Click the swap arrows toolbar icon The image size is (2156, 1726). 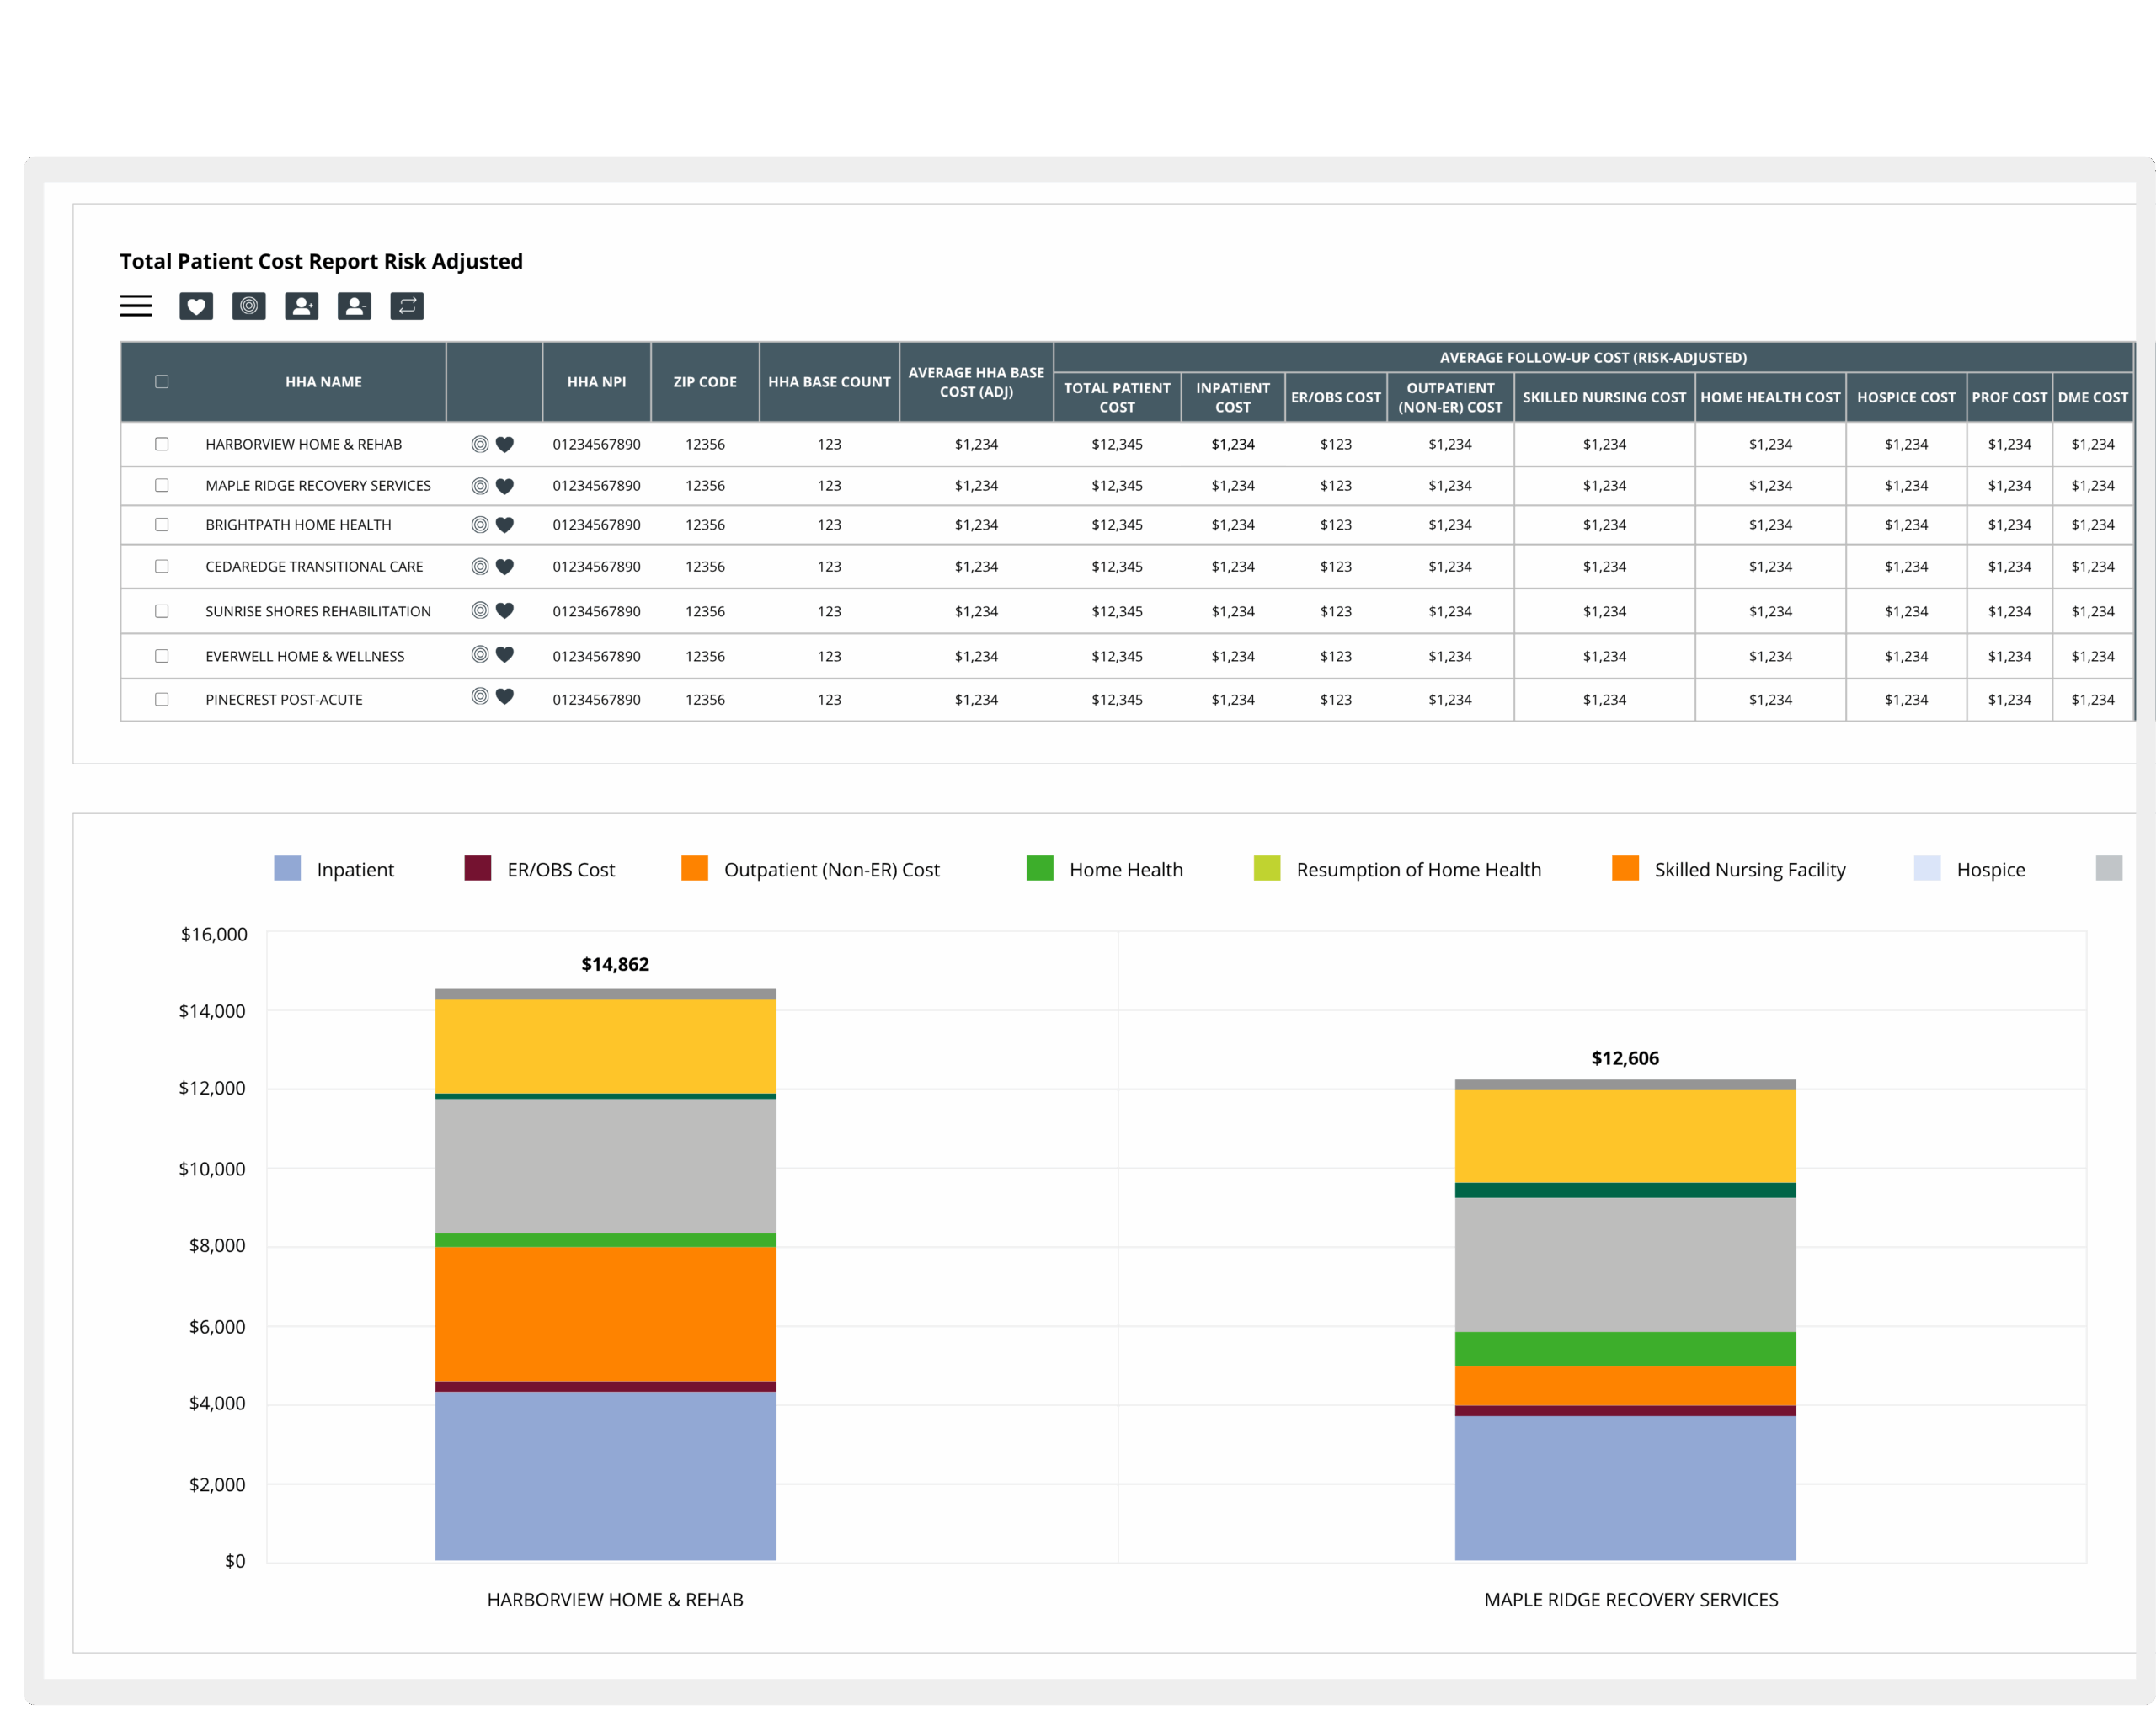(x=407, y=306)
